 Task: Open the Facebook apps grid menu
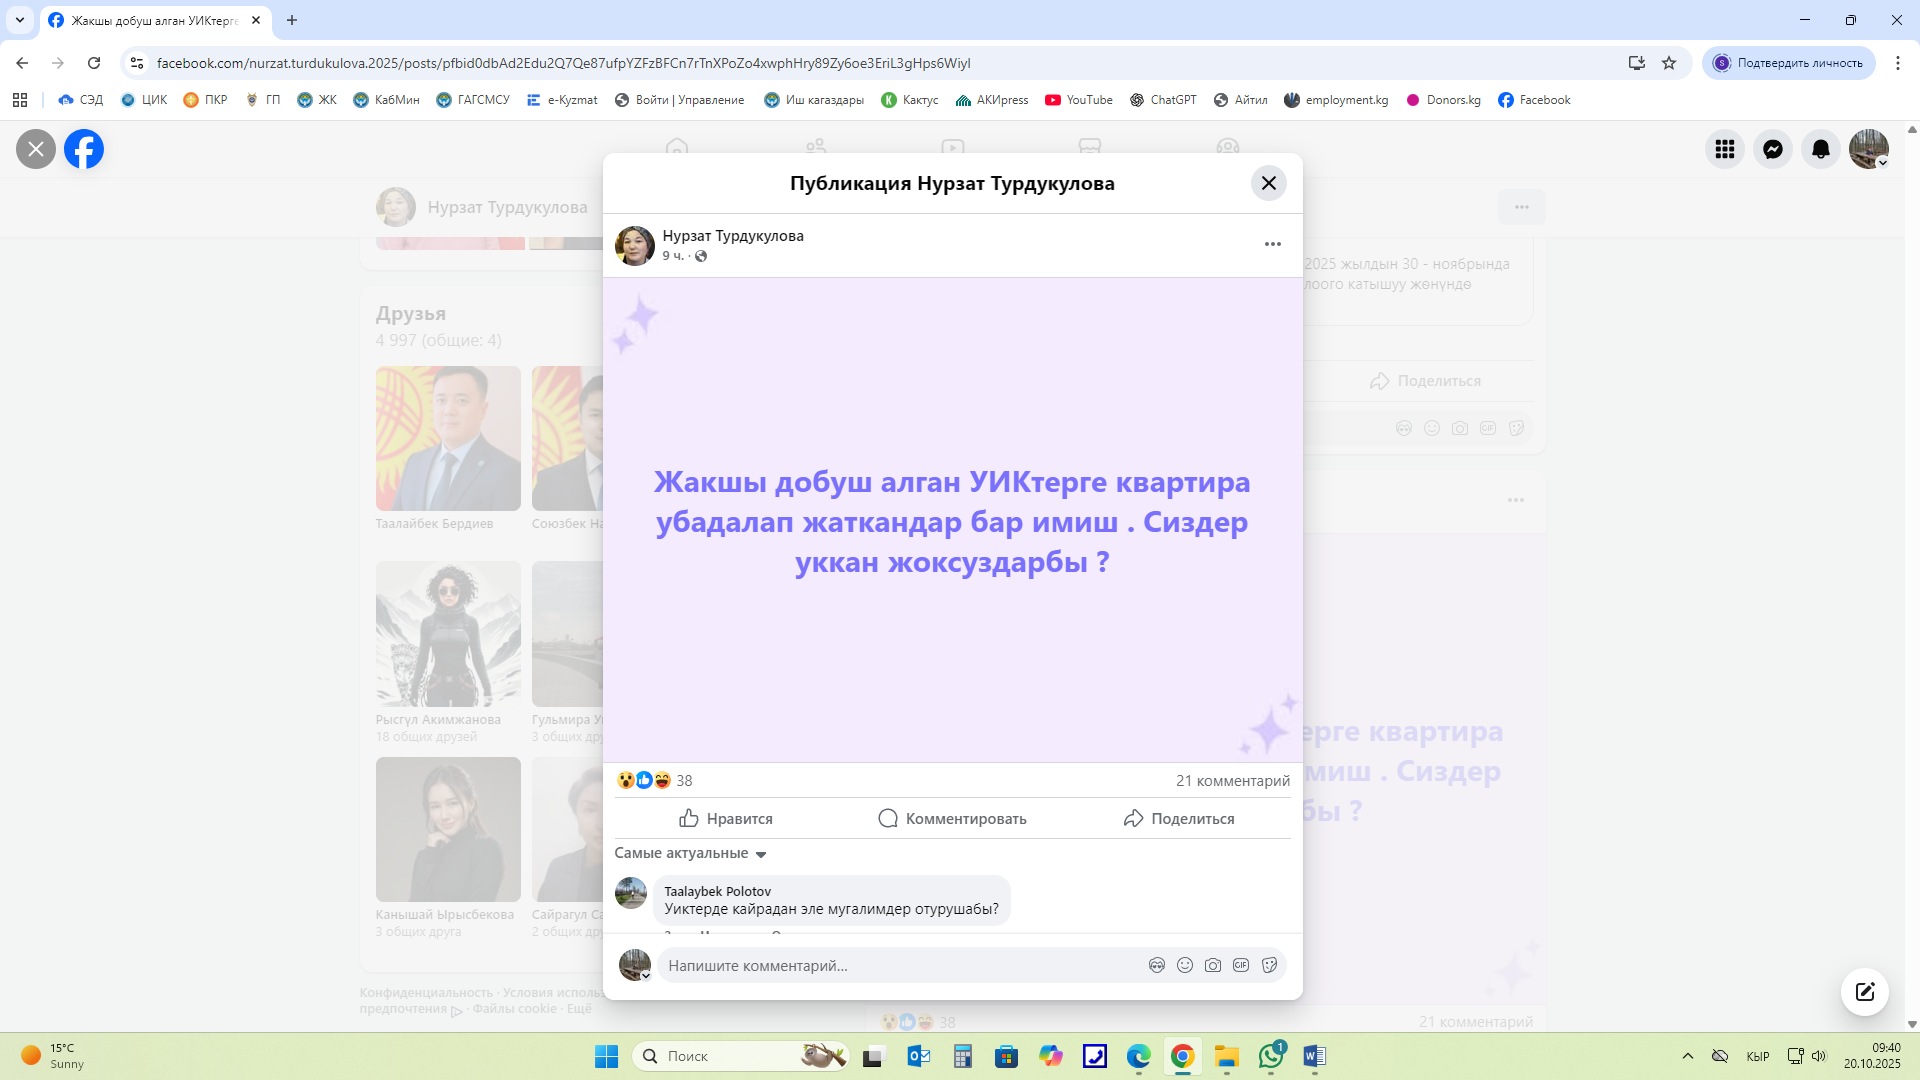tap(1724, 149)
